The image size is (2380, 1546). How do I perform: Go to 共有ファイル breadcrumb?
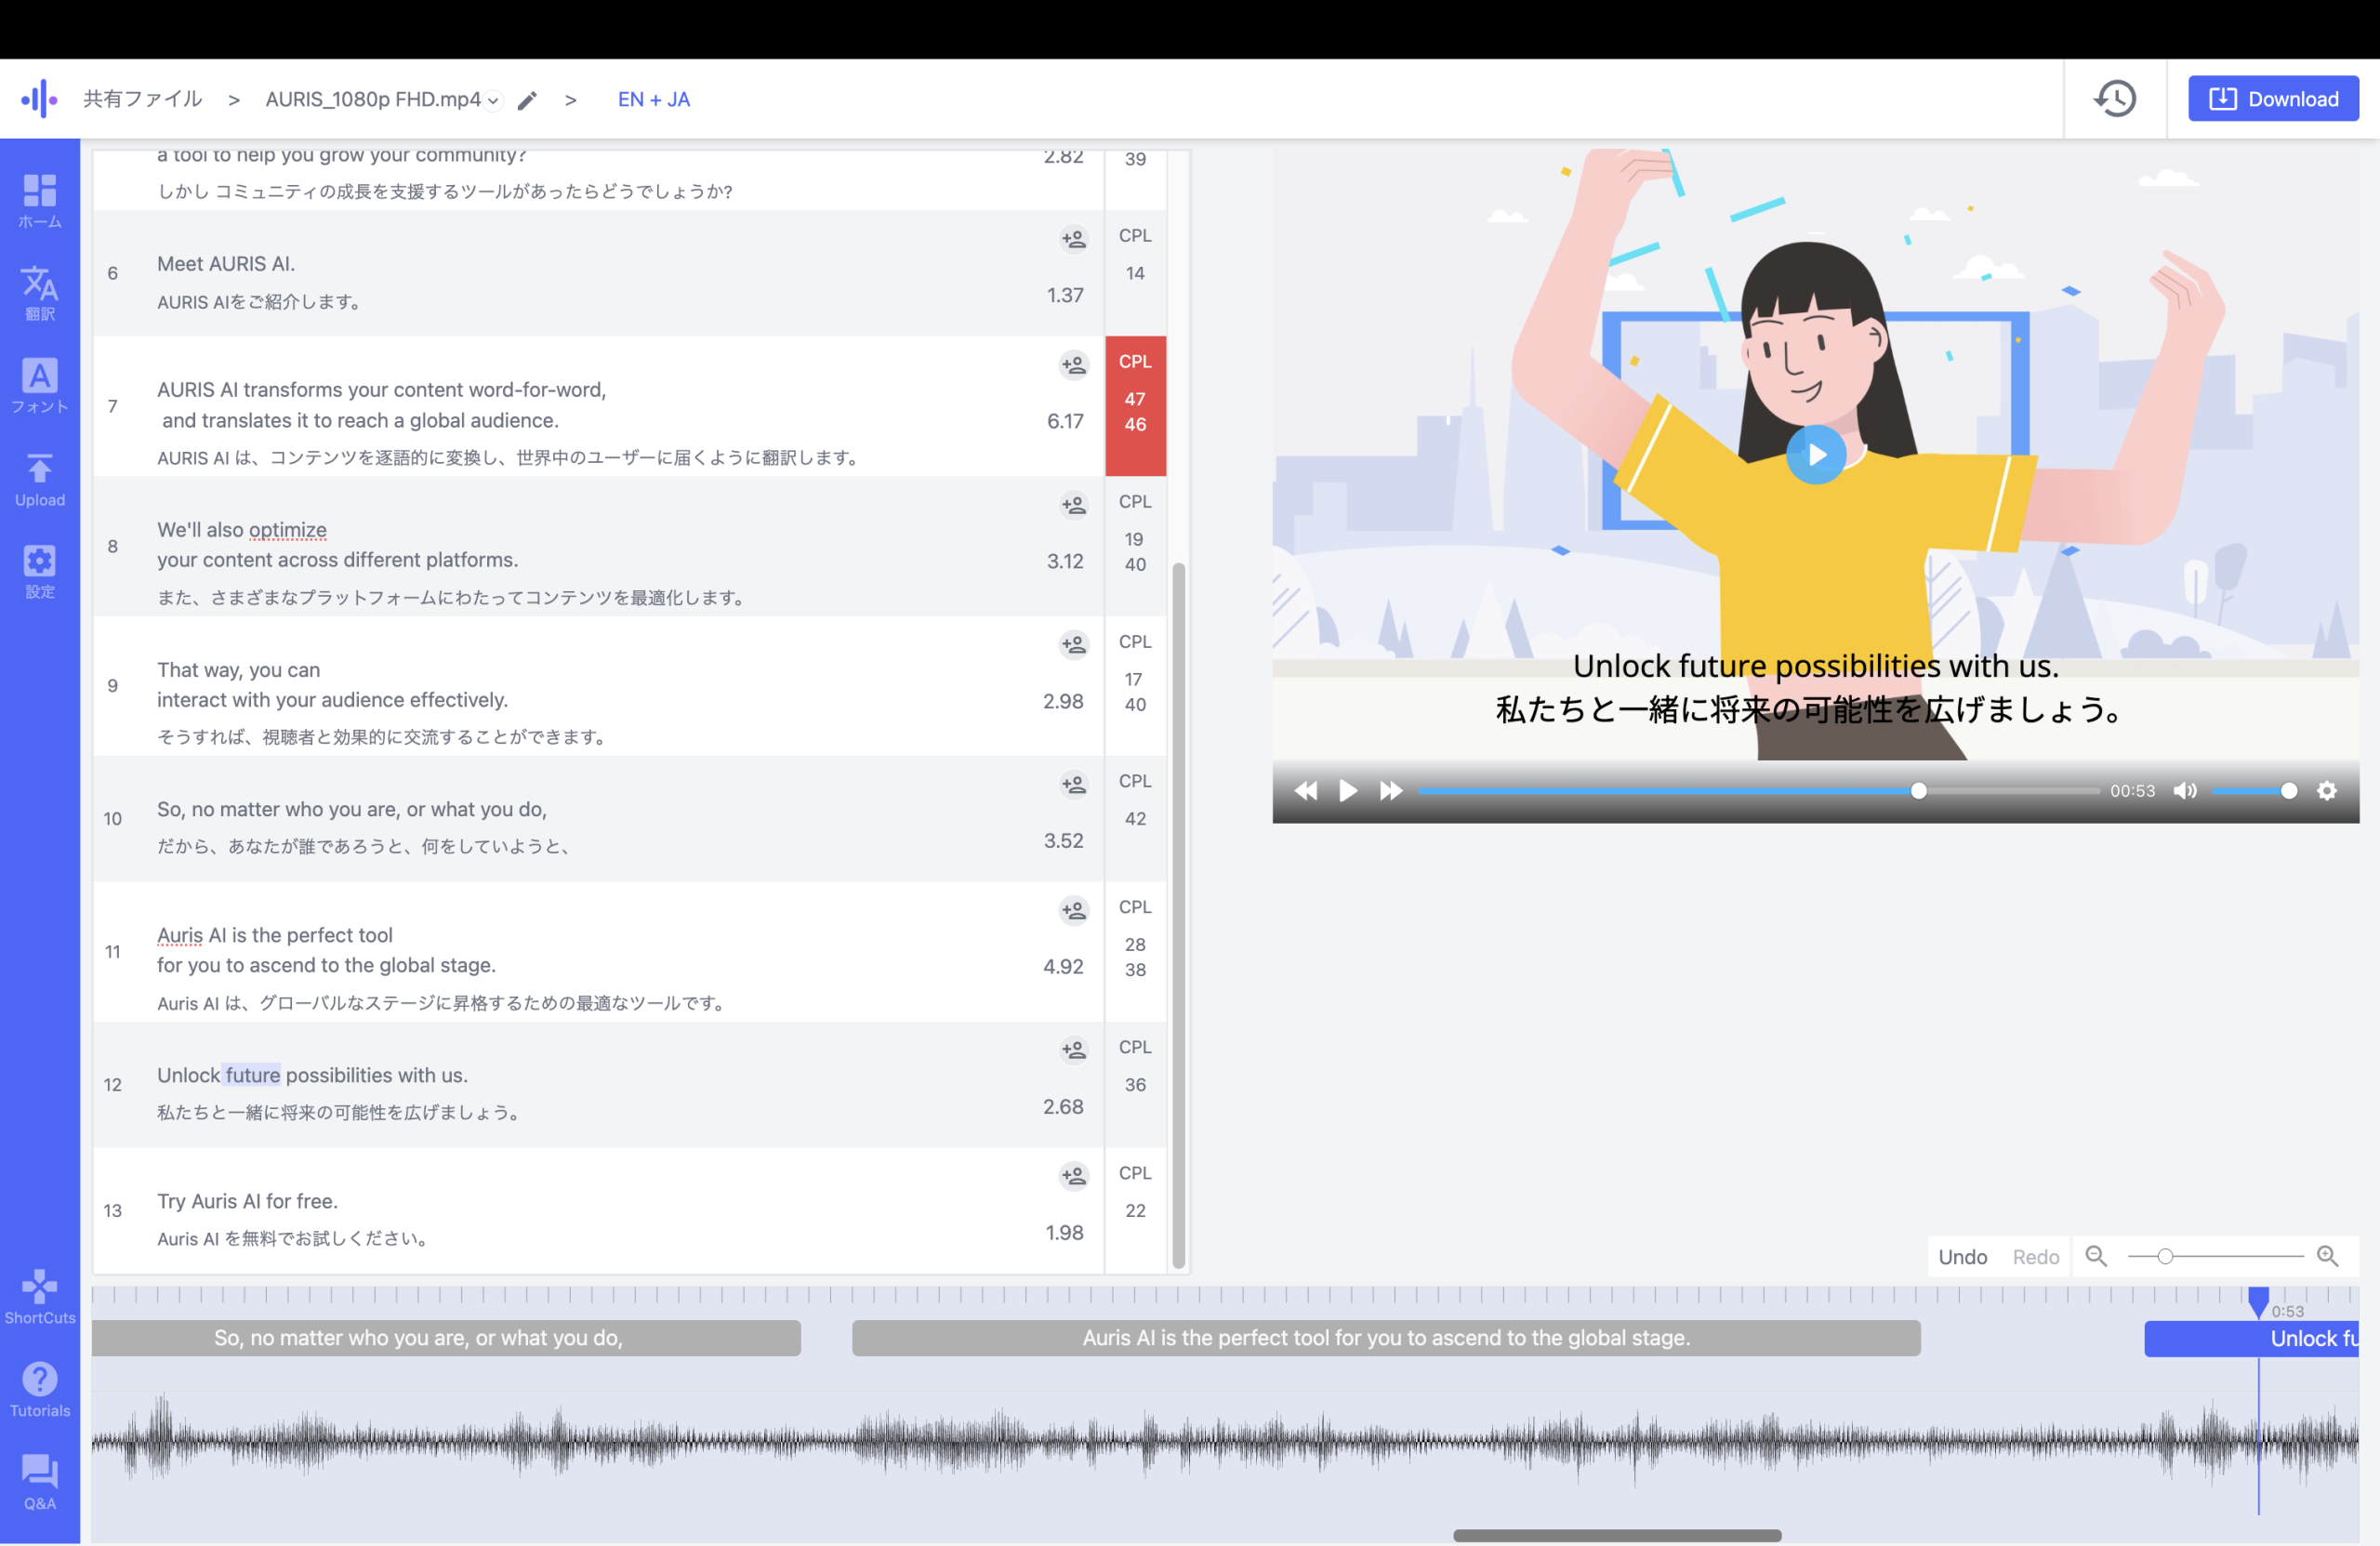click(142, 99)
